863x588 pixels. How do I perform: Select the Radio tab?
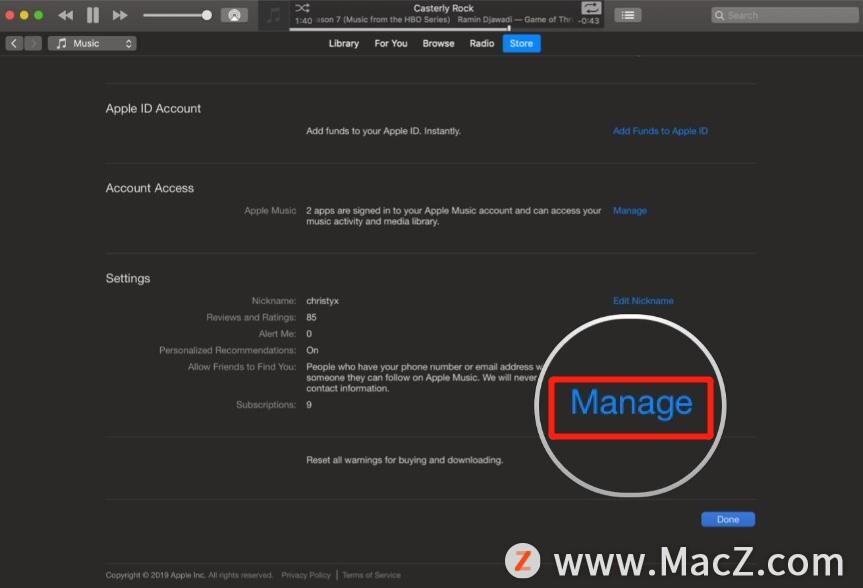[x=482, y=43]
